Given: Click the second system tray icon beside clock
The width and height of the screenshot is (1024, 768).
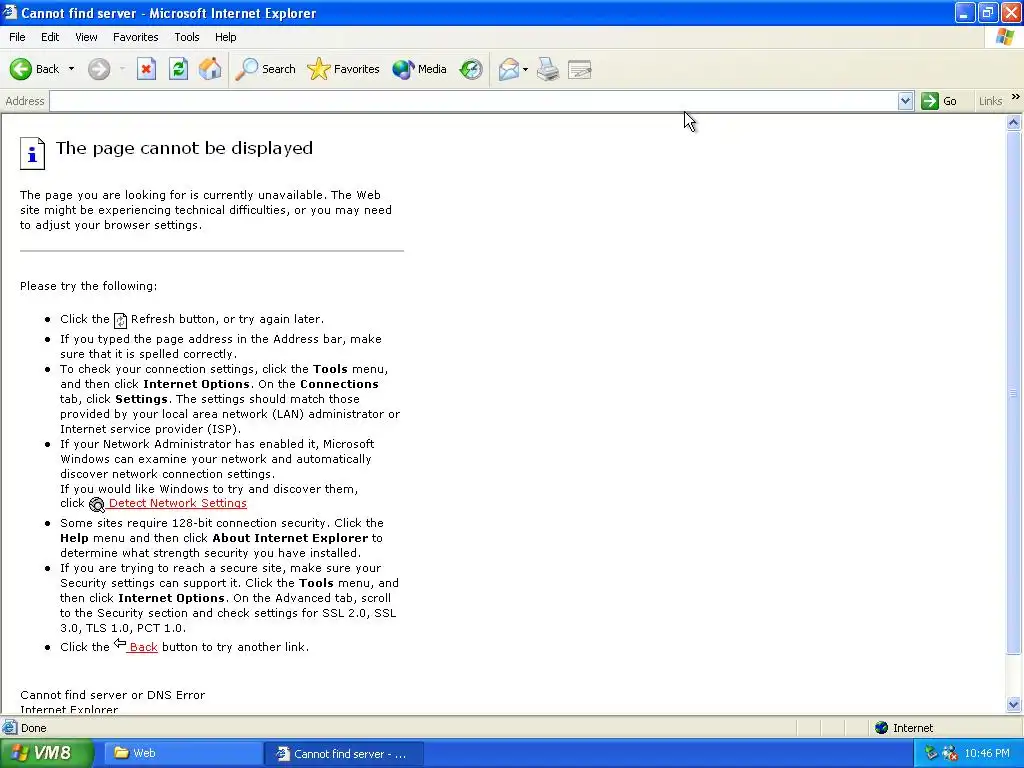Looking at the screenshot, I should click(x=950, y=754).
